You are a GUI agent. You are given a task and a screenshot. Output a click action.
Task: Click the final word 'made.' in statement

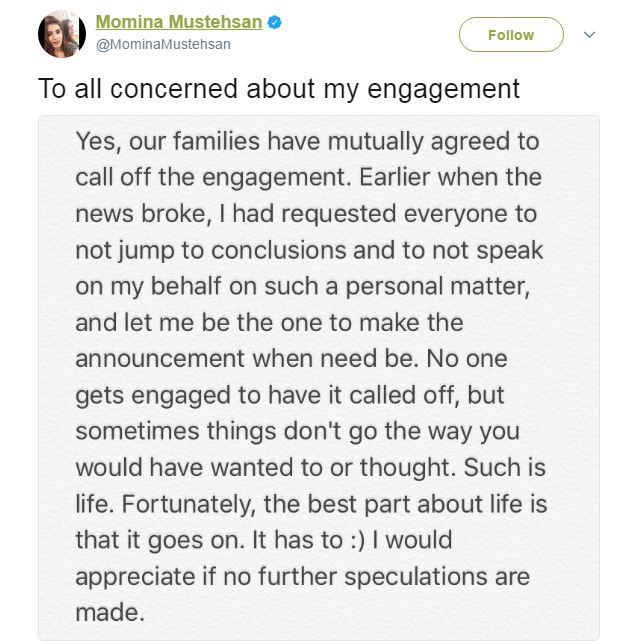pyautogui.click(x=110, y=613)
